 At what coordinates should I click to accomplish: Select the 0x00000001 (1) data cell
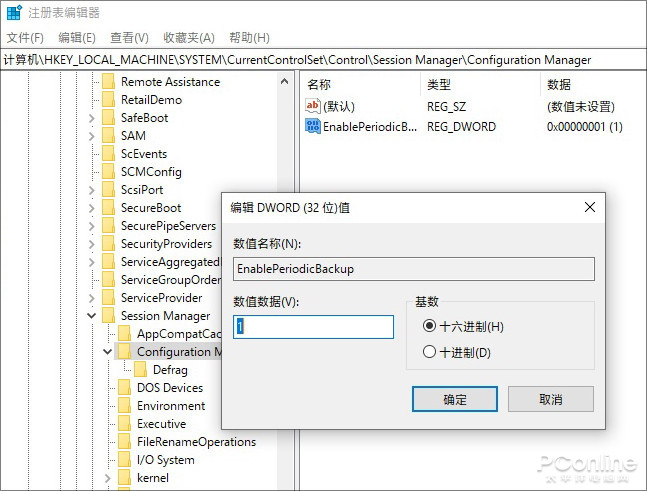tap(585, 127)
